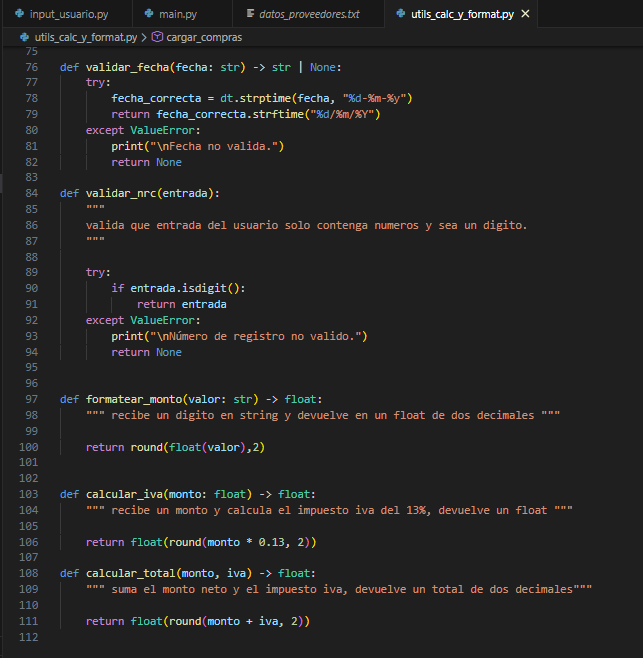Click the calcular_iva function definition name
Viewport: 643px width, 658px height.
(x=124, y=494)
